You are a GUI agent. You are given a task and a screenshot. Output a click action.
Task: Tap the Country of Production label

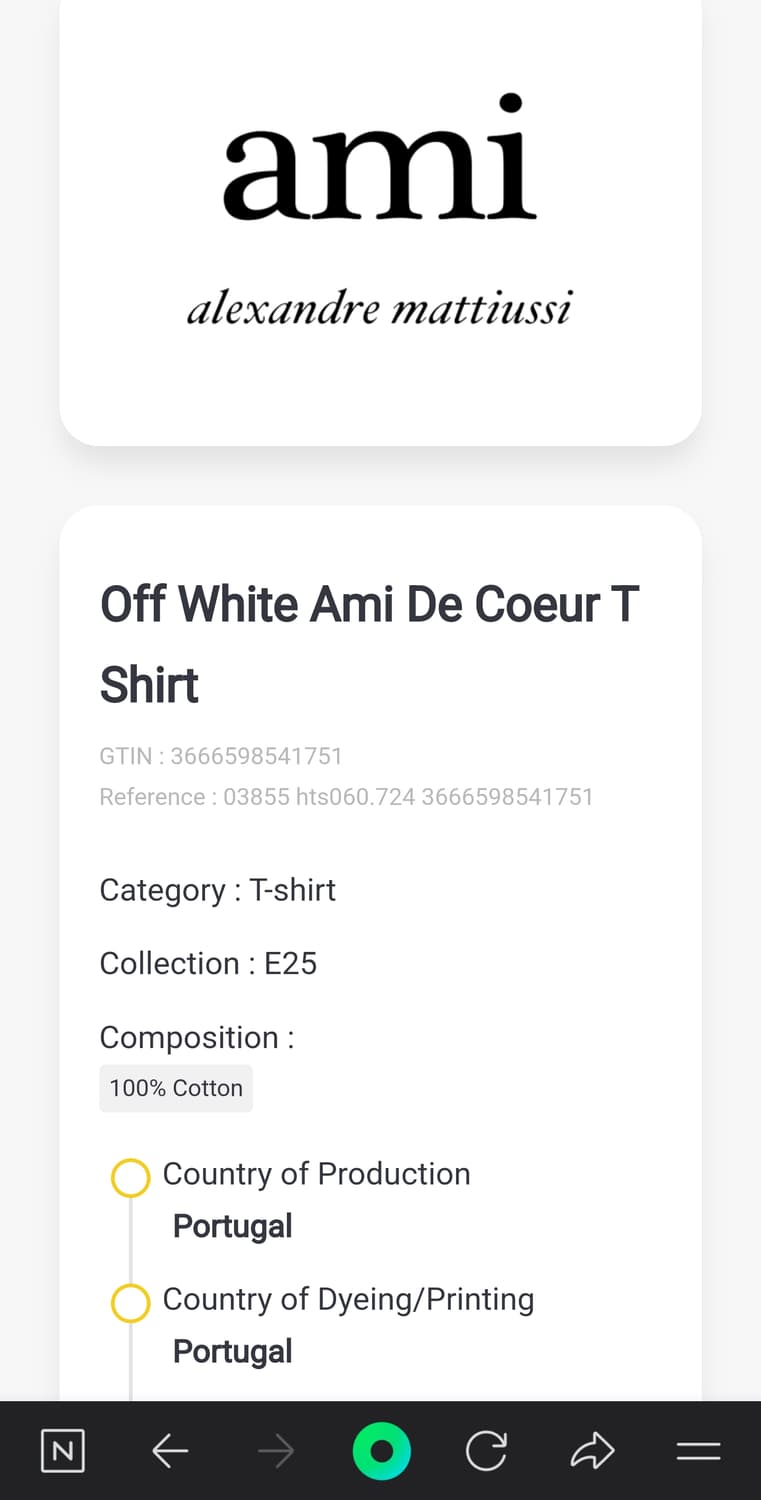[316, 1174]
